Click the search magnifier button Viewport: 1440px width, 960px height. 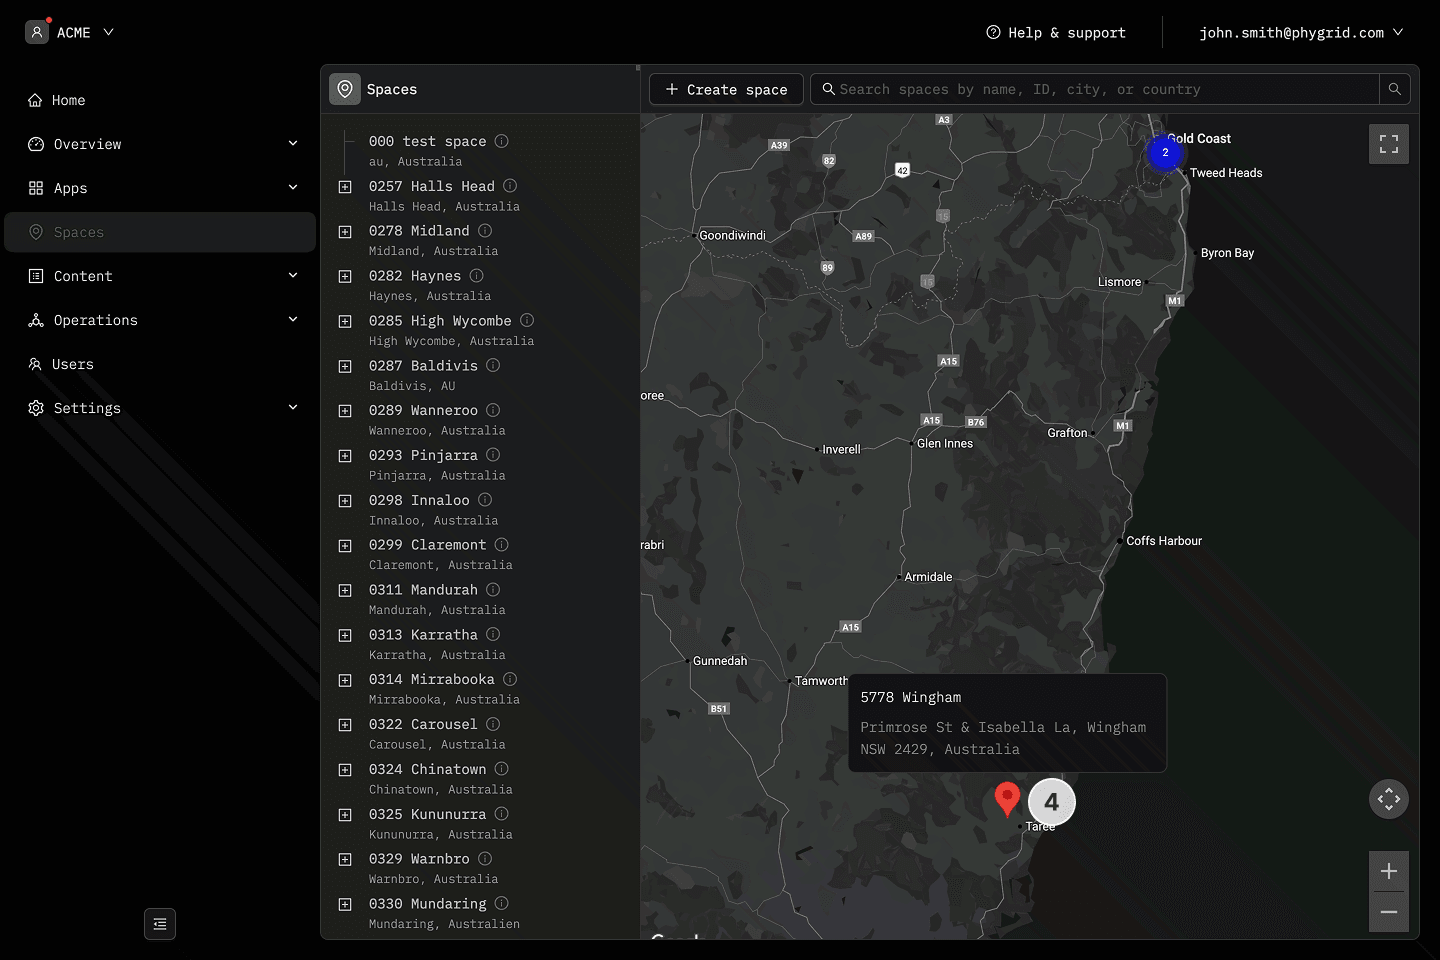point(1394,89)
